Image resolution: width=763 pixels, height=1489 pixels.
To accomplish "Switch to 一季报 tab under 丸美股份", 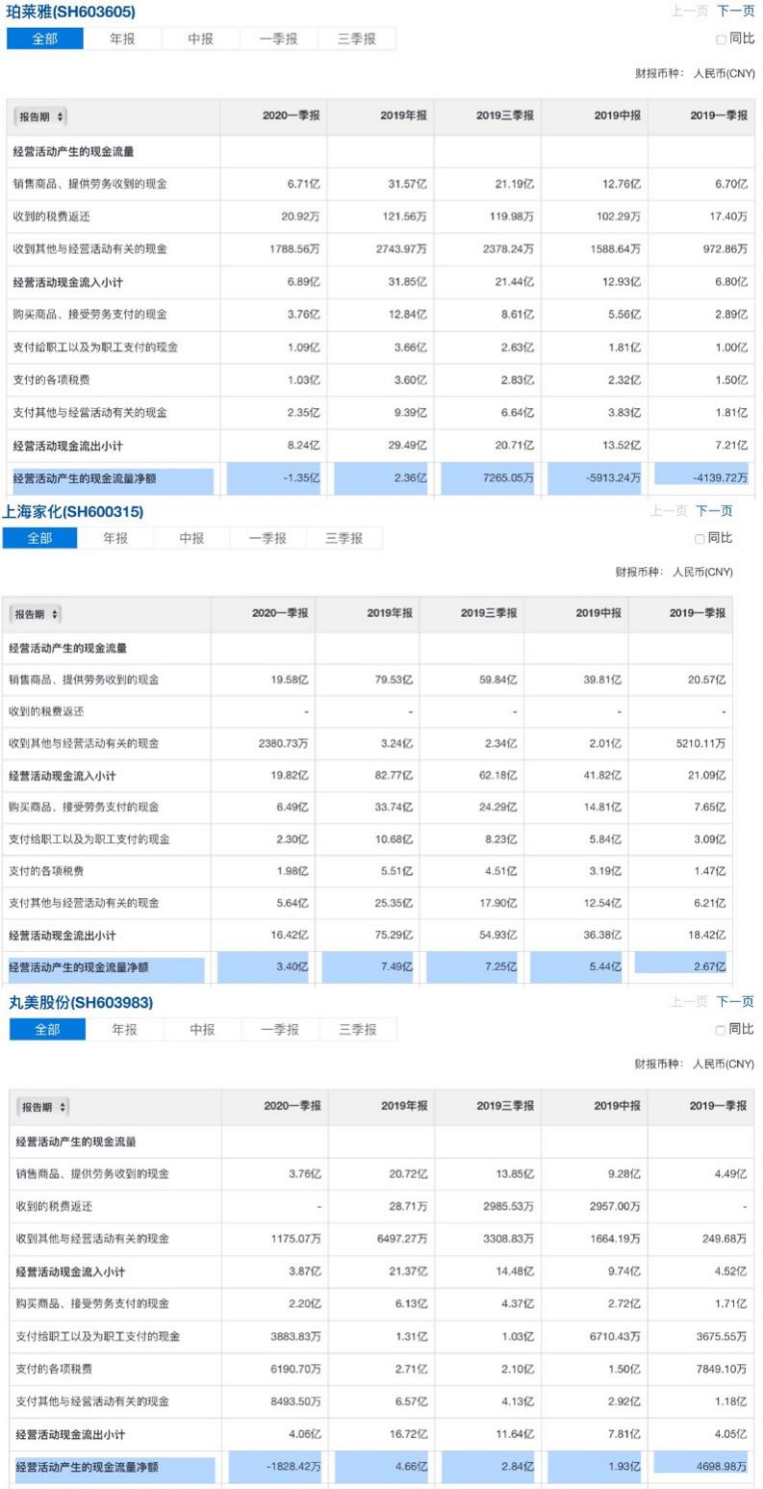I will (280, 1029).
